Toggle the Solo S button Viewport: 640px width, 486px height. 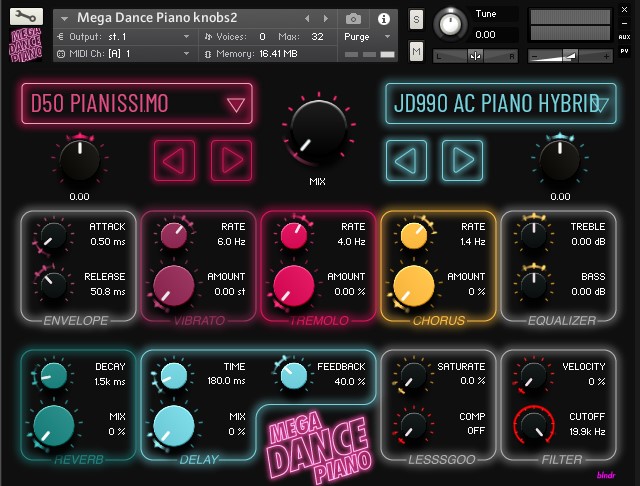(416, 19)
